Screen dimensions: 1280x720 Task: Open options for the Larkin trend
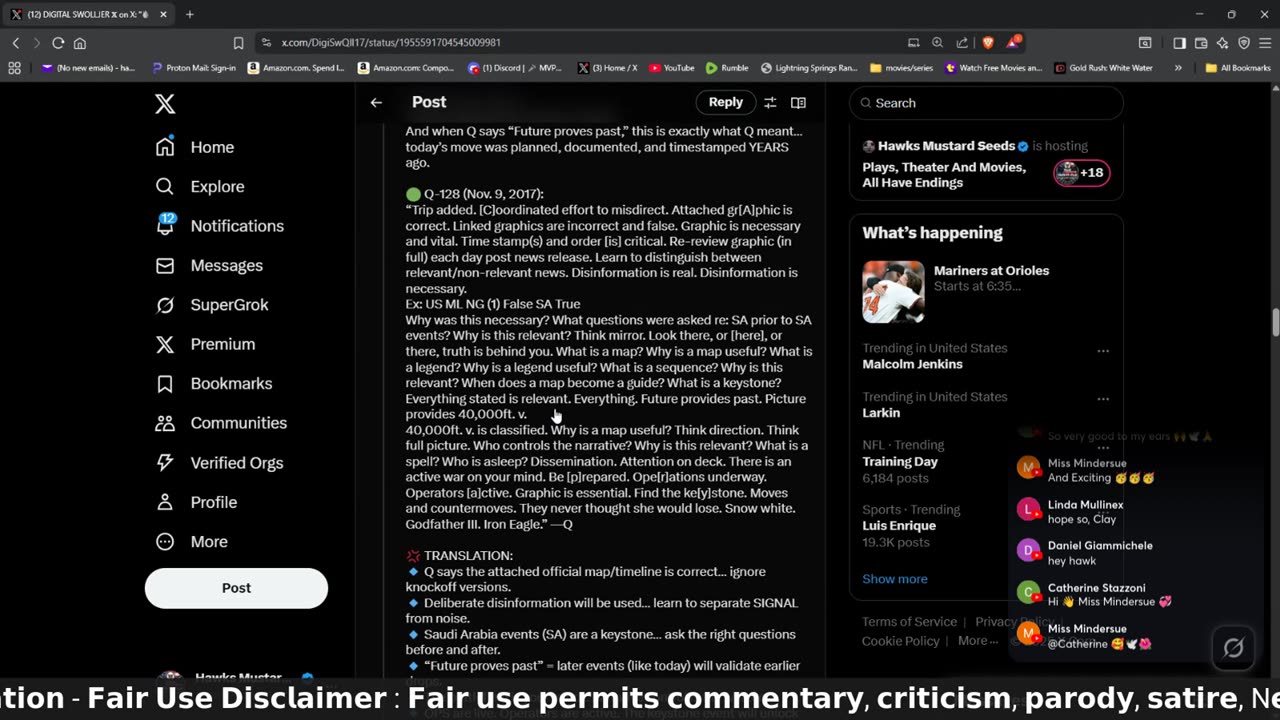pyautogui.click(x=1103, y=398)
